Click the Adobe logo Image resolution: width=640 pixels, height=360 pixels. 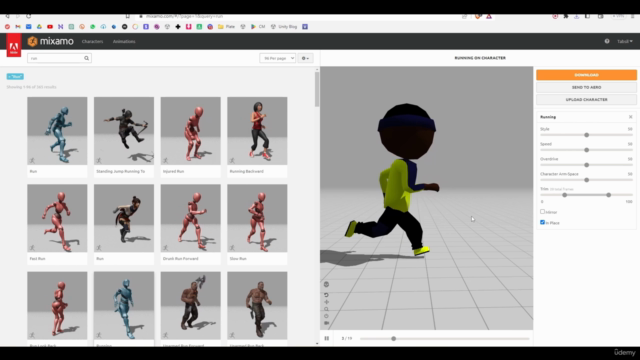(x=14, y=45)
